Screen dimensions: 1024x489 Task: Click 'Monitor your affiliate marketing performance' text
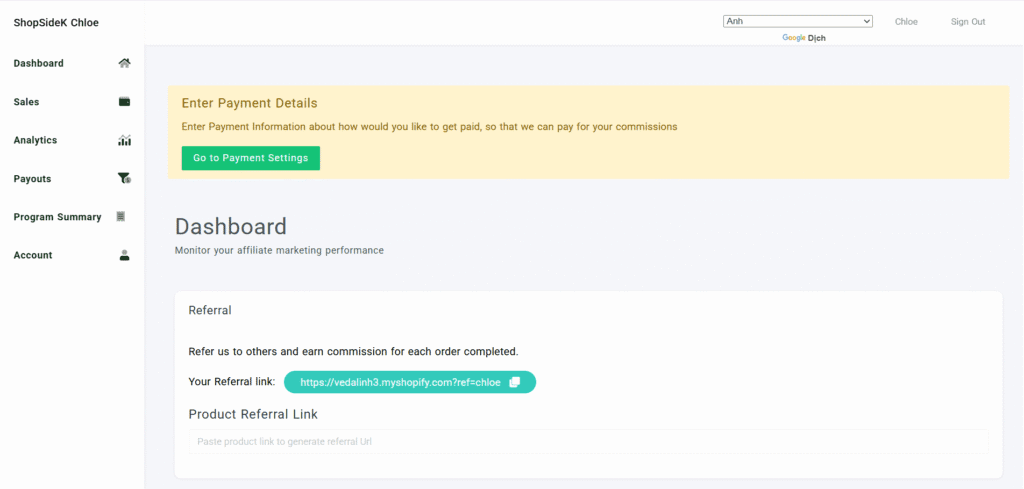pos(280,250)
